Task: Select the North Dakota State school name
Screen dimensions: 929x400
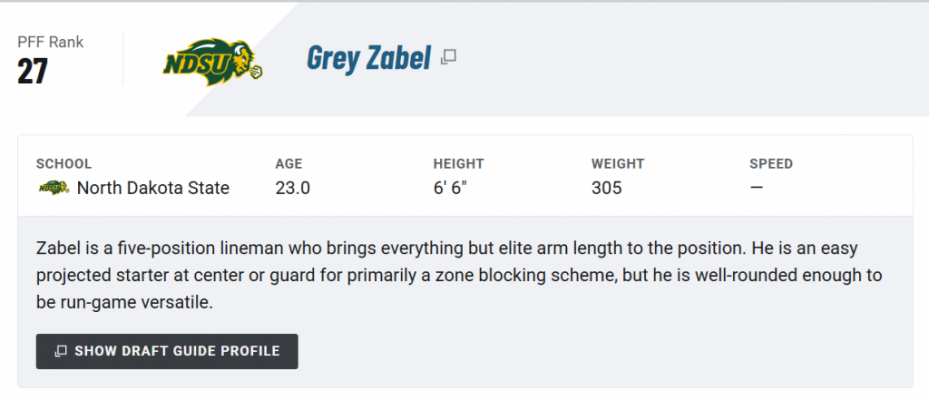Action: click(x=153, y=188)
